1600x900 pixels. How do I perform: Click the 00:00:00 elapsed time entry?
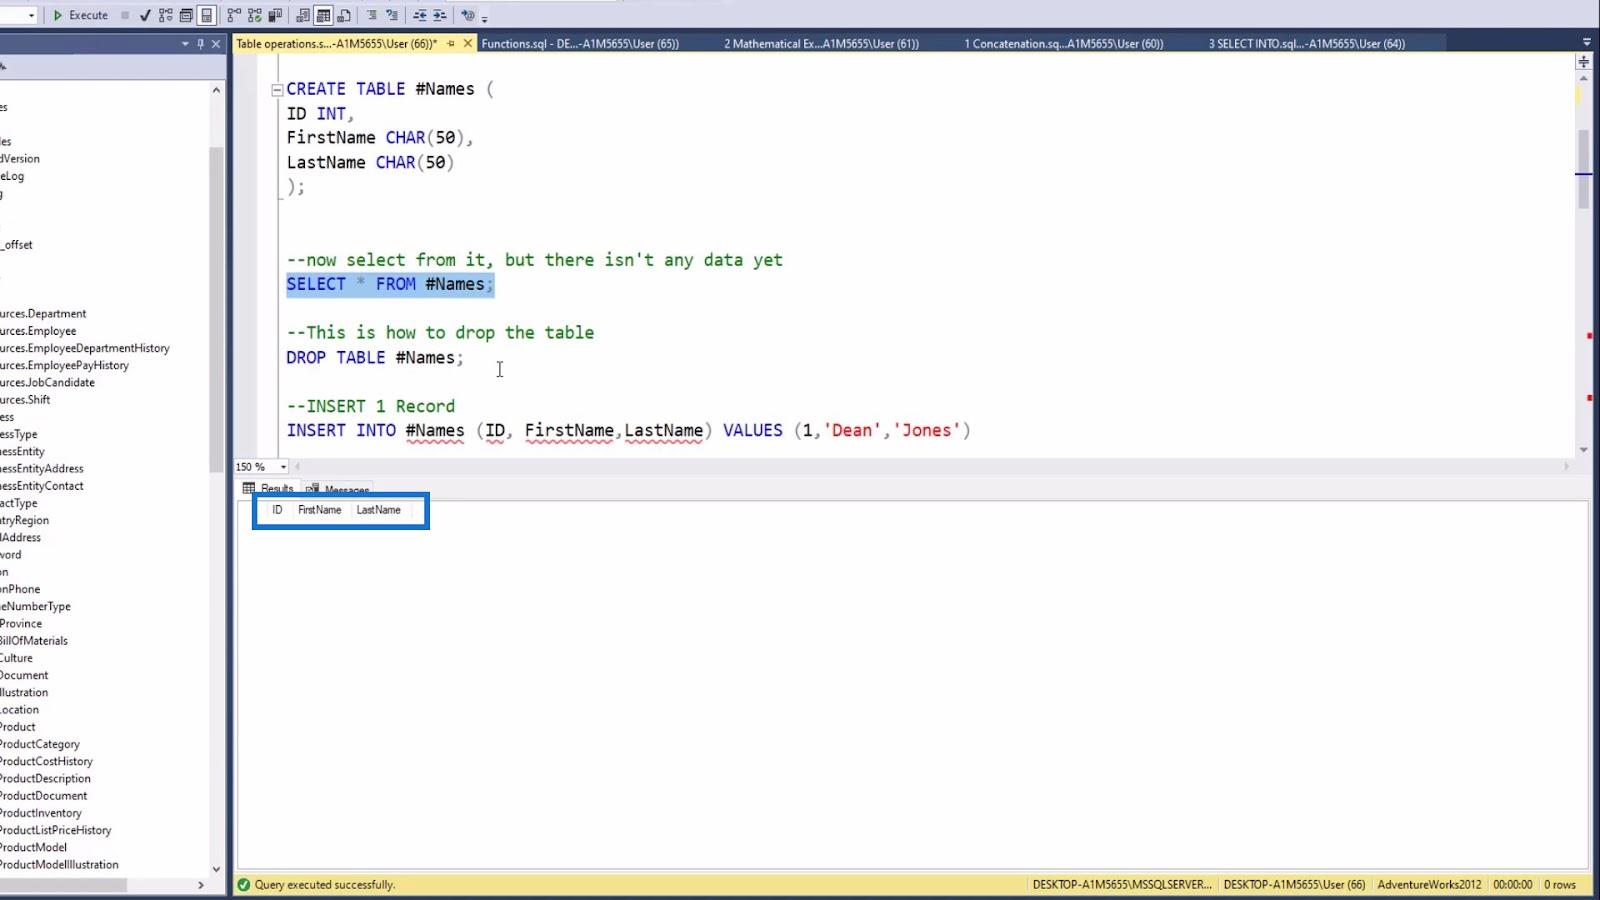coord(1513,885)
